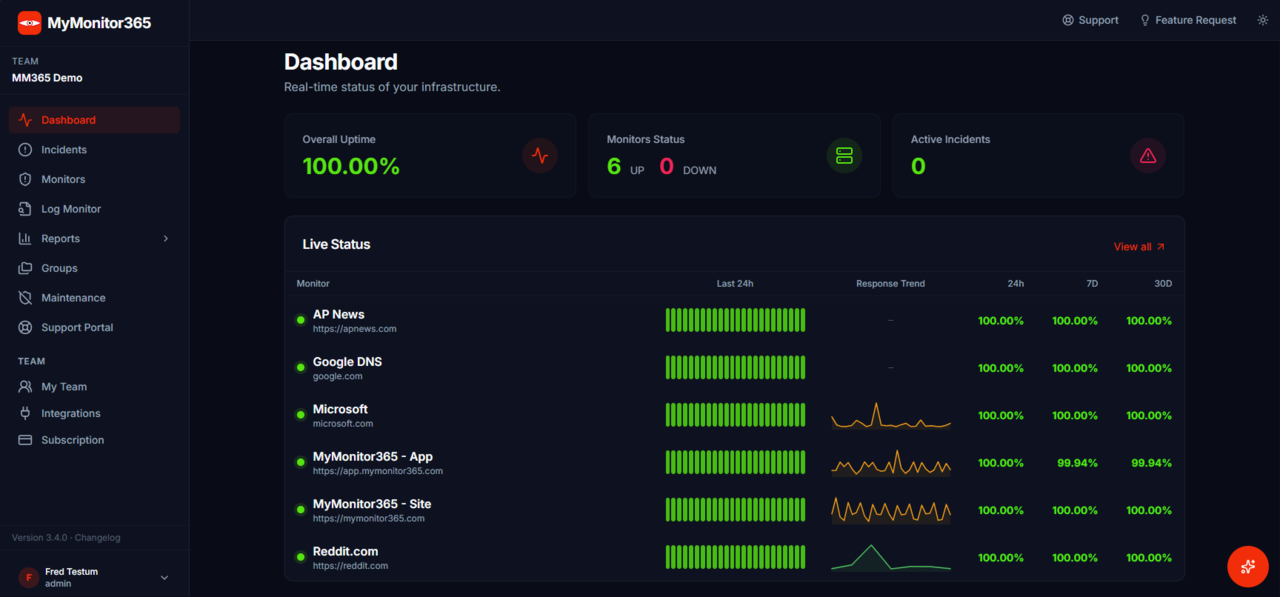
Task: Click the Subscription credit card icon
Action: pyautogui.click(x=25, y=440)
